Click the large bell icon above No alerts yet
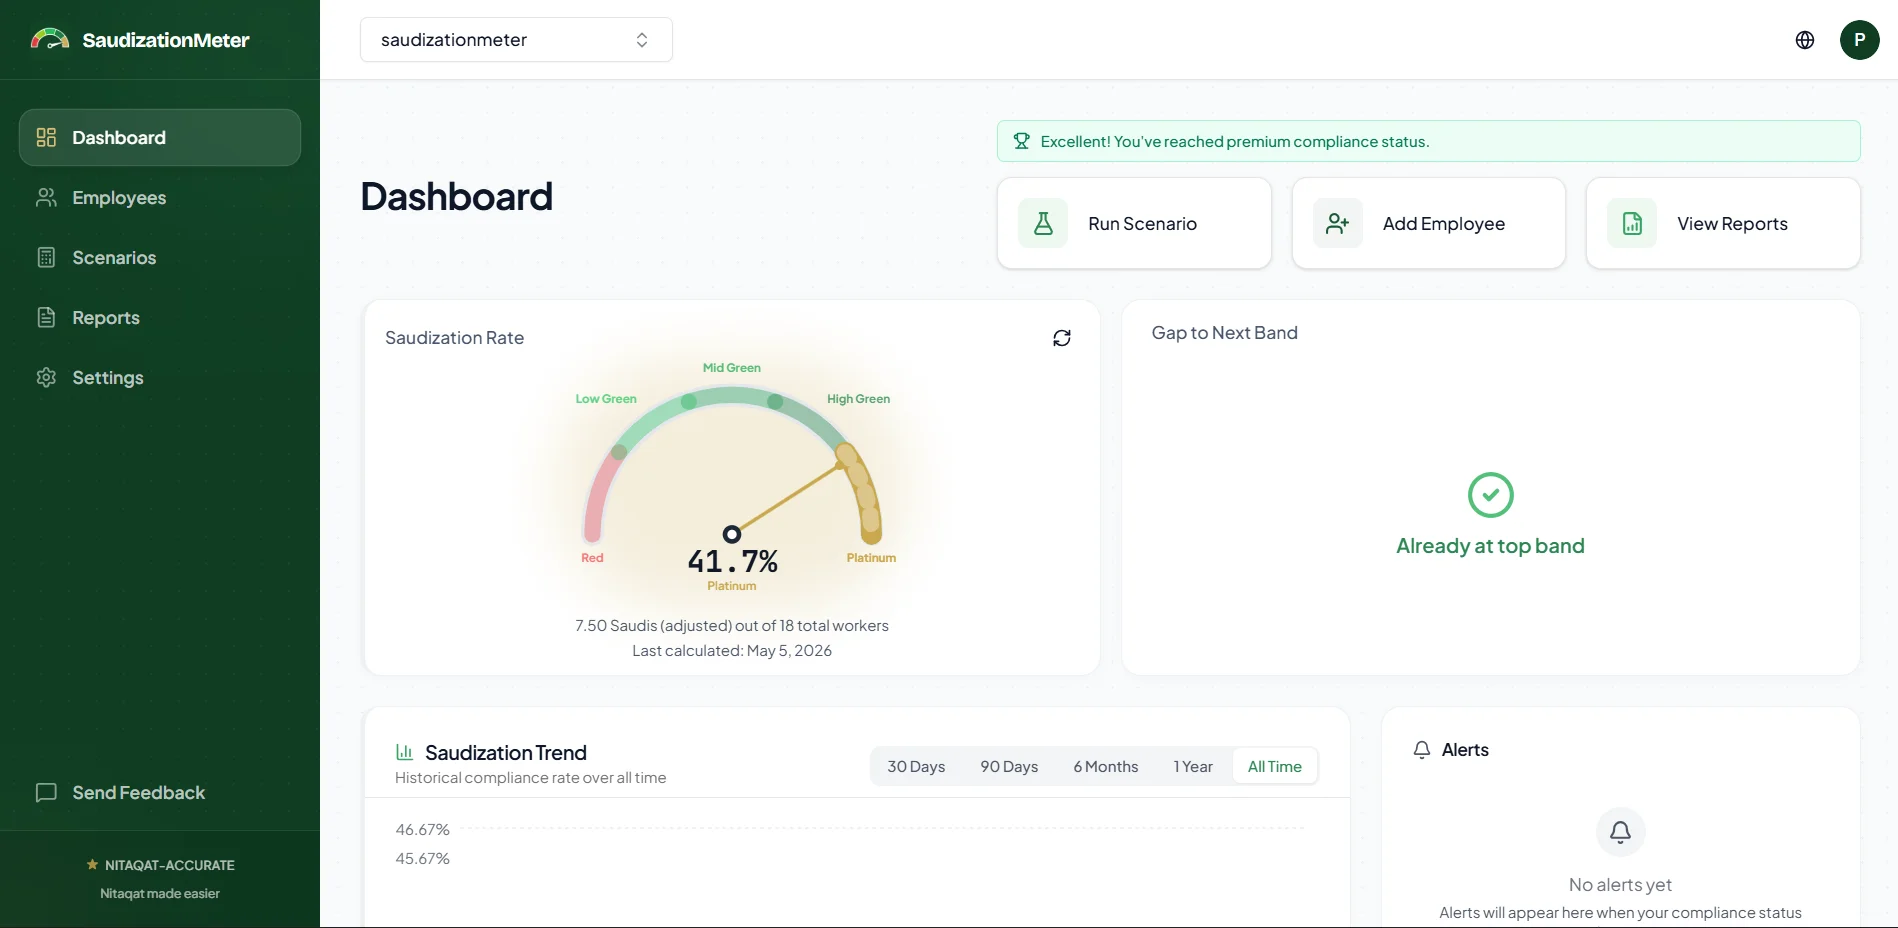The image size is (1898, 928). tap(1621, 832)
